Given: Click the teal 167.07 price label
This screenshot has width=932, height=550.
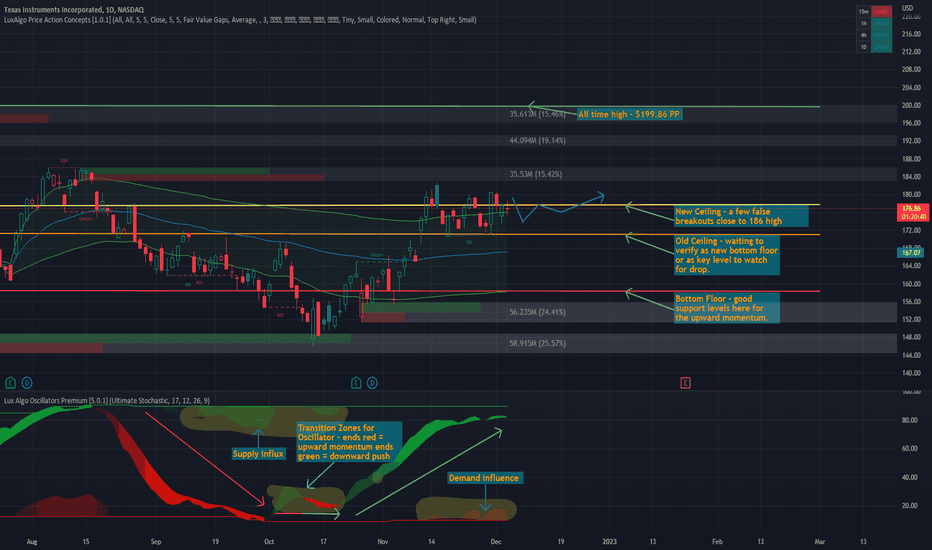Looking at the screenshot, I should 911,253.
